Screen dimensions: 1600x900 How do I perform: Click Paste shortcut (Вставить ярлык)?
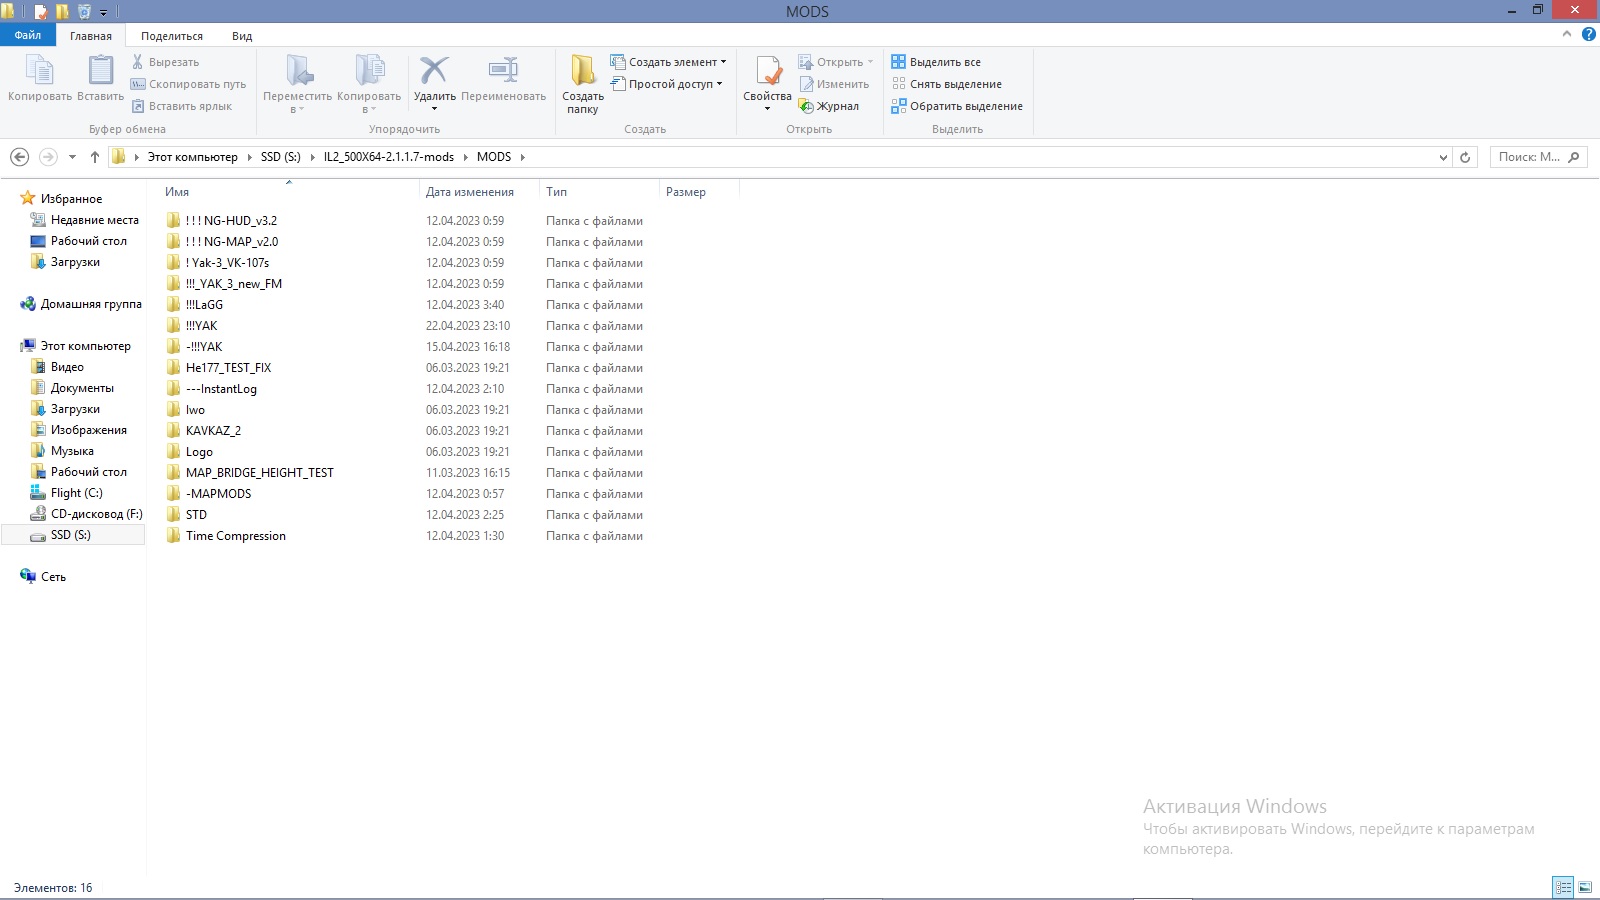(182, 106)
